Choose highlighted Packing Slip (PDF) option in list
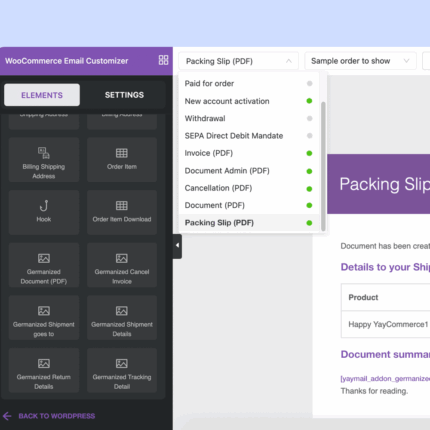 pos(248,223)
